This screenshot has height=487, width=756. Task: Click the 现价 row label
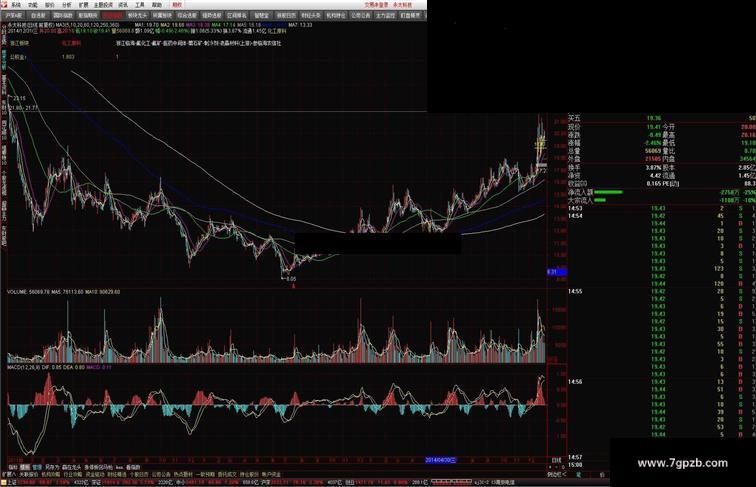pyautogui.click(x=574, y=127)
